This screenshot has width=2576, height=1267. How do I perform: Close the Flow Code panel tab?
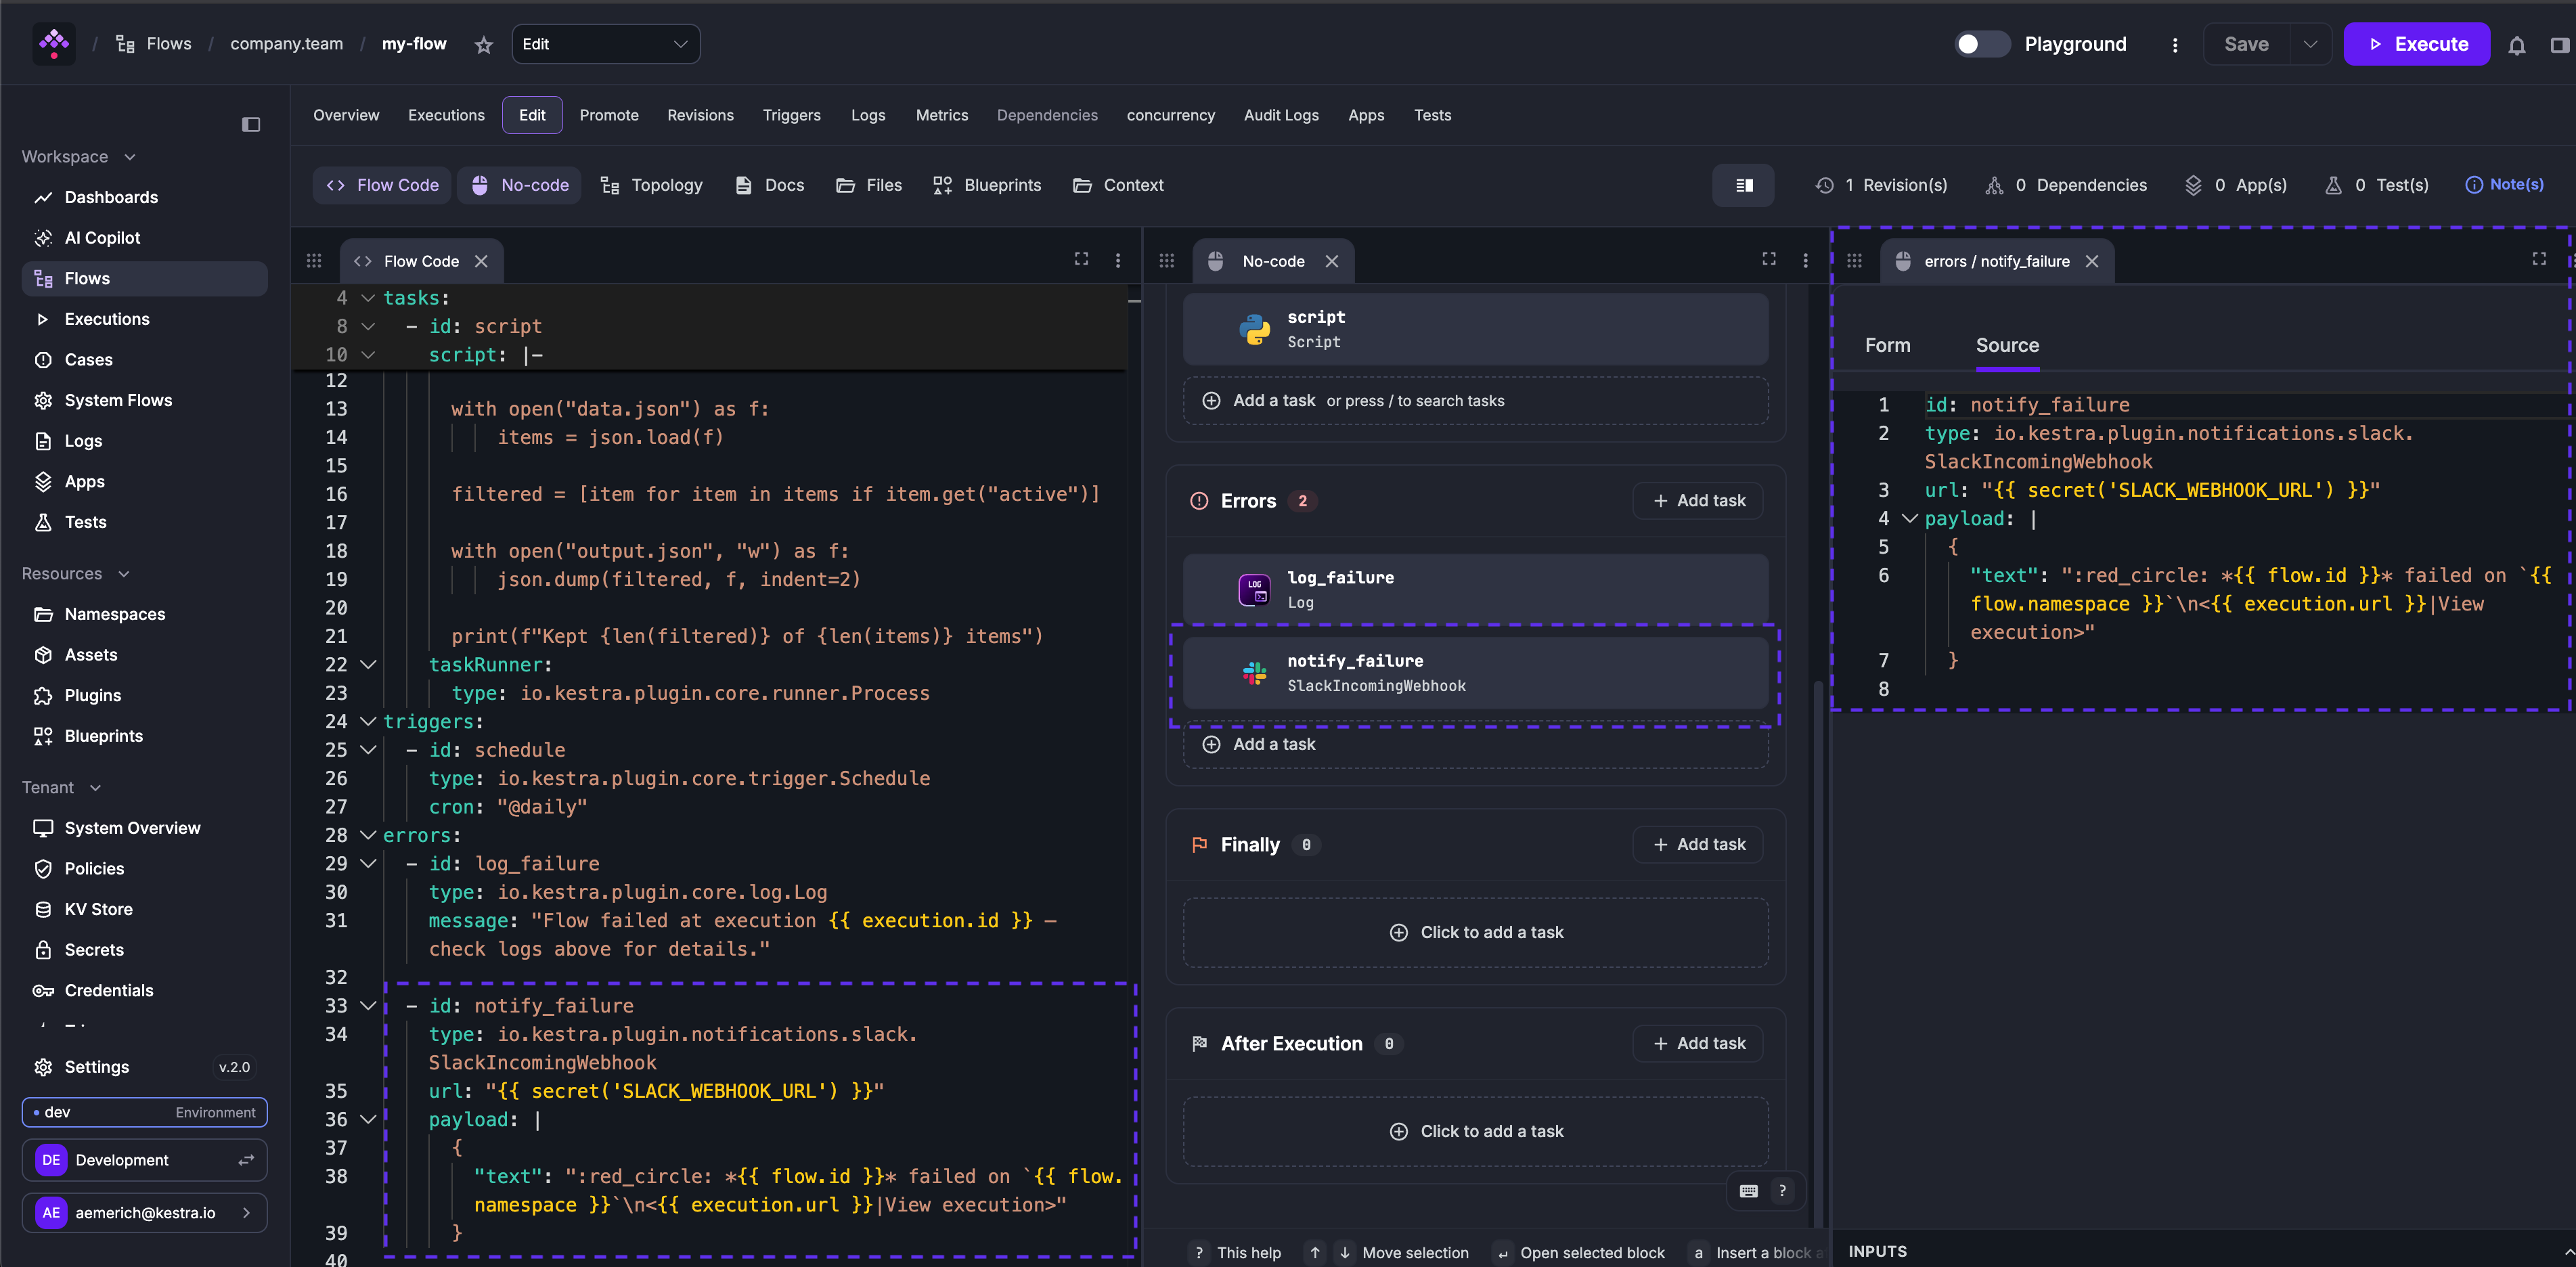(x=482, y=261)
